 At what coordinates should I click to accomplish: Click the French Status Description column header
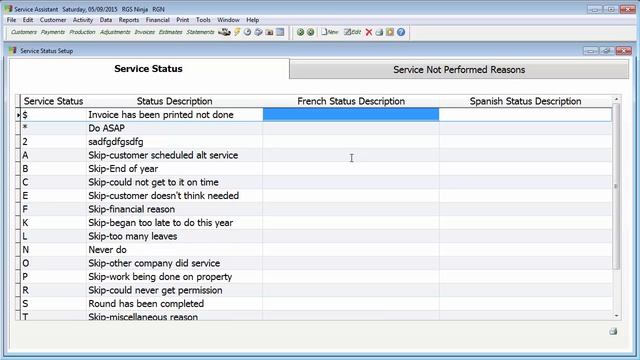click(351, 101)
